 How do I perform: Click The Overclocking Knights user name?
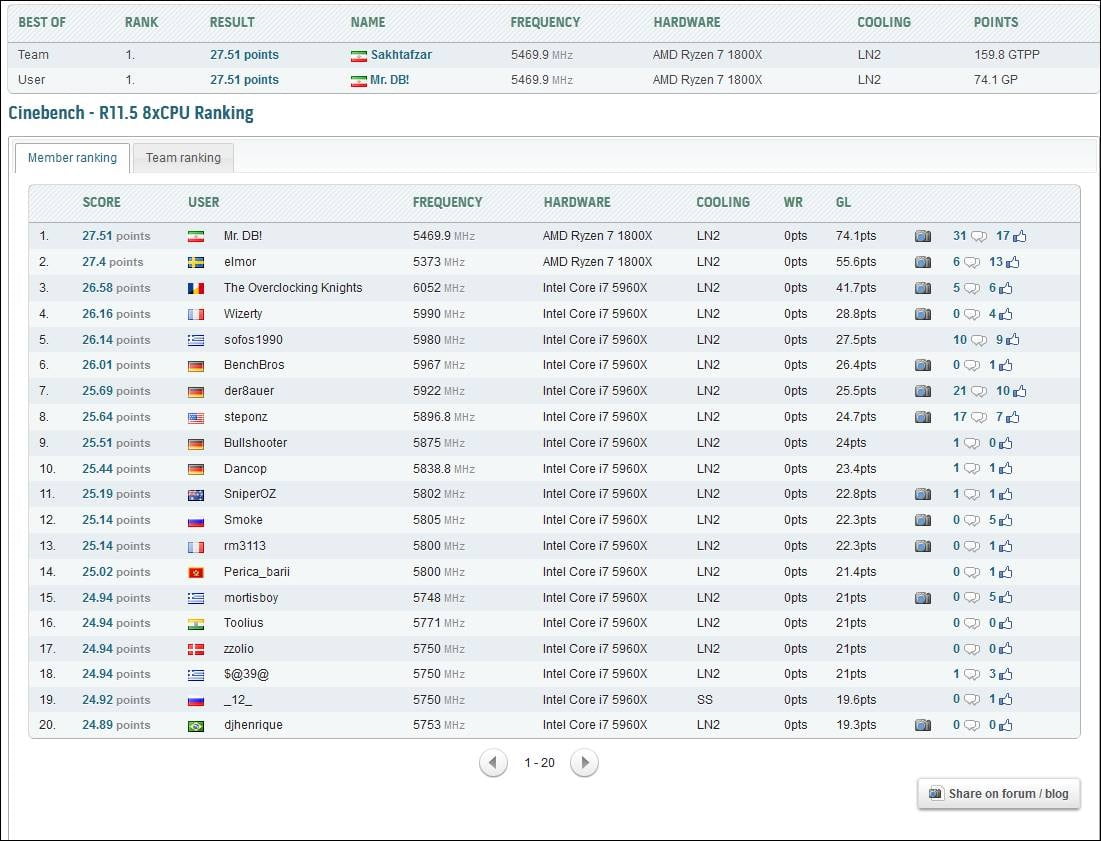coord(293,288)
